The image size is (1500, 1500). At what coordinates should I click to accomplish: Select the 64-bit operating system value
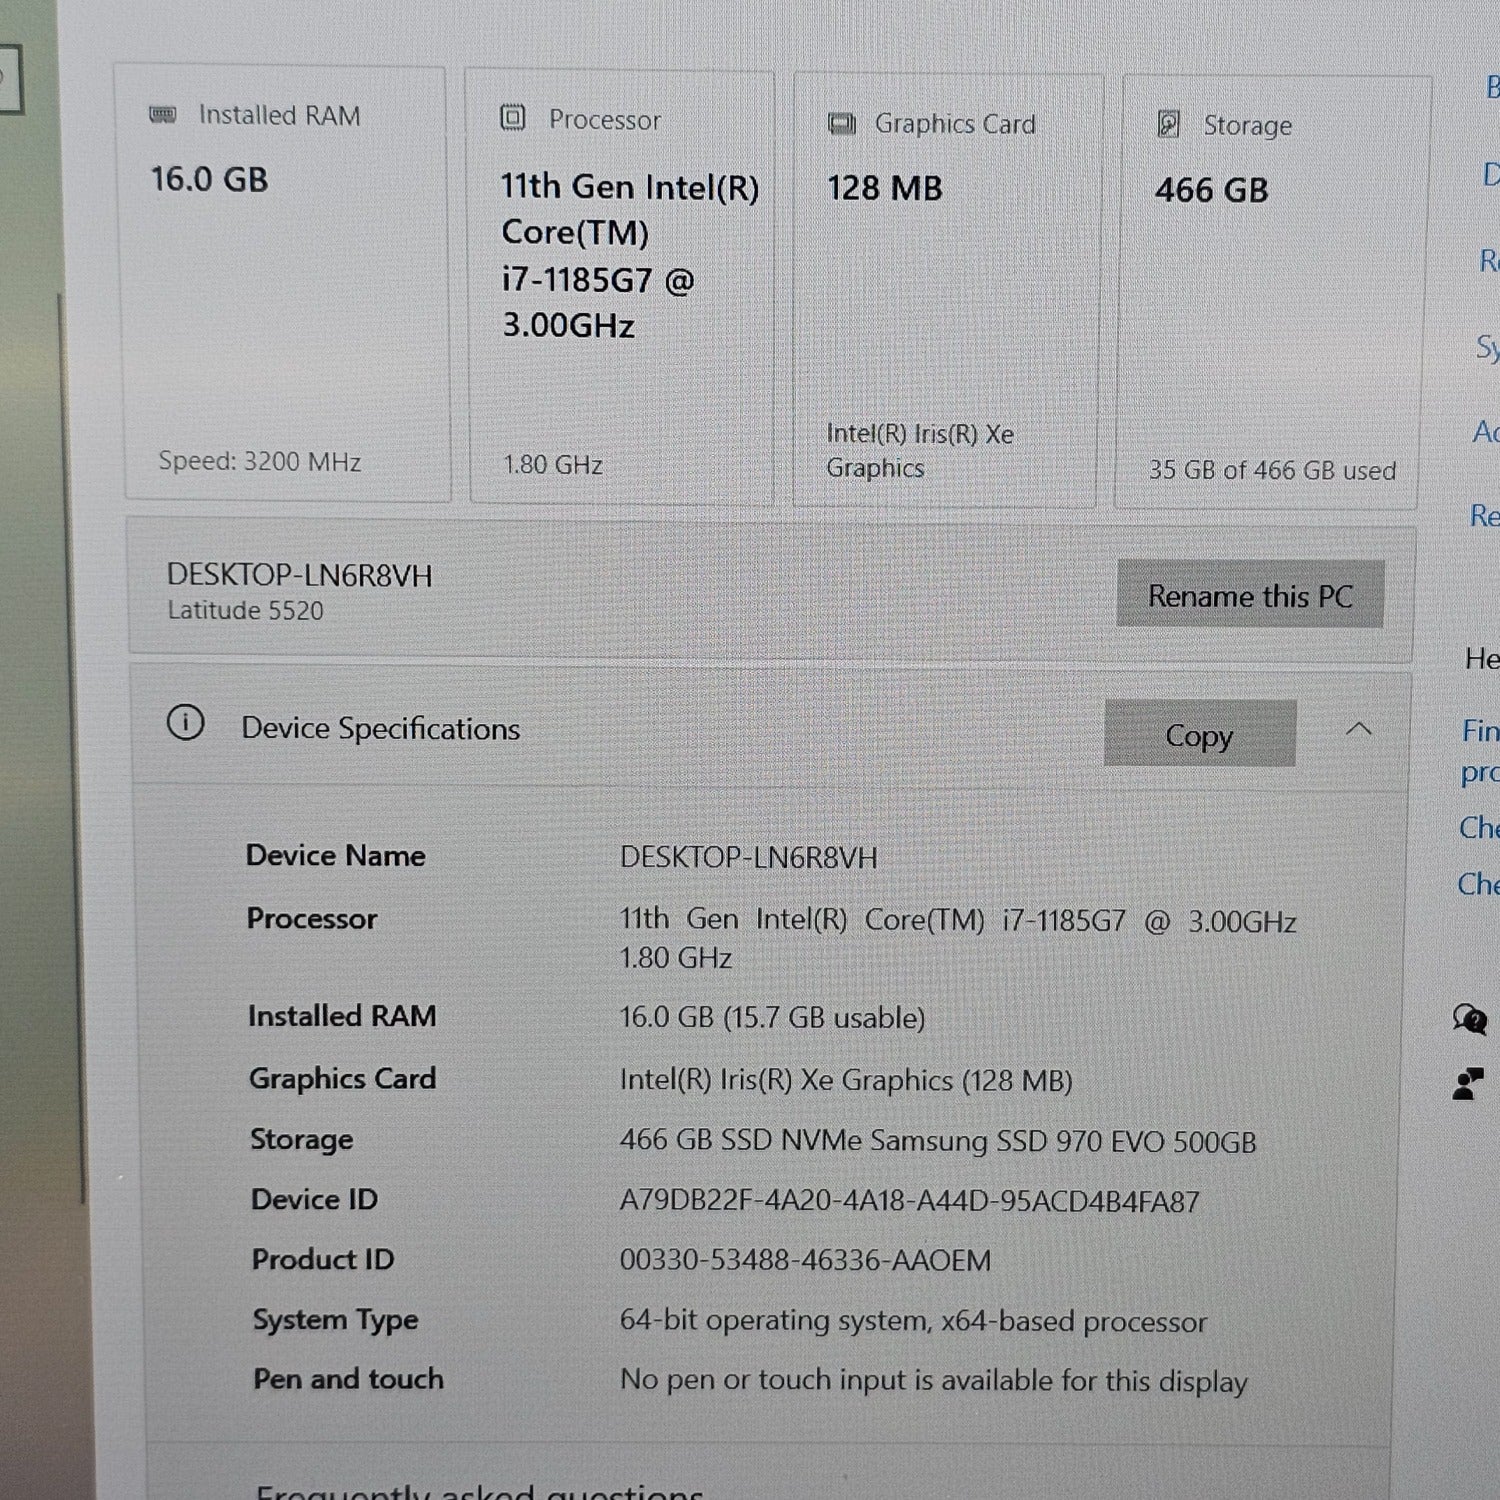[913, 1321]
